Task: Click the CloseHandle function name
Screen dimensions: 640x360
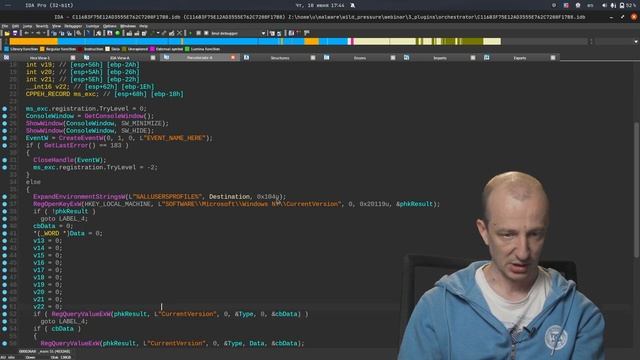Action: coord(53,160)
